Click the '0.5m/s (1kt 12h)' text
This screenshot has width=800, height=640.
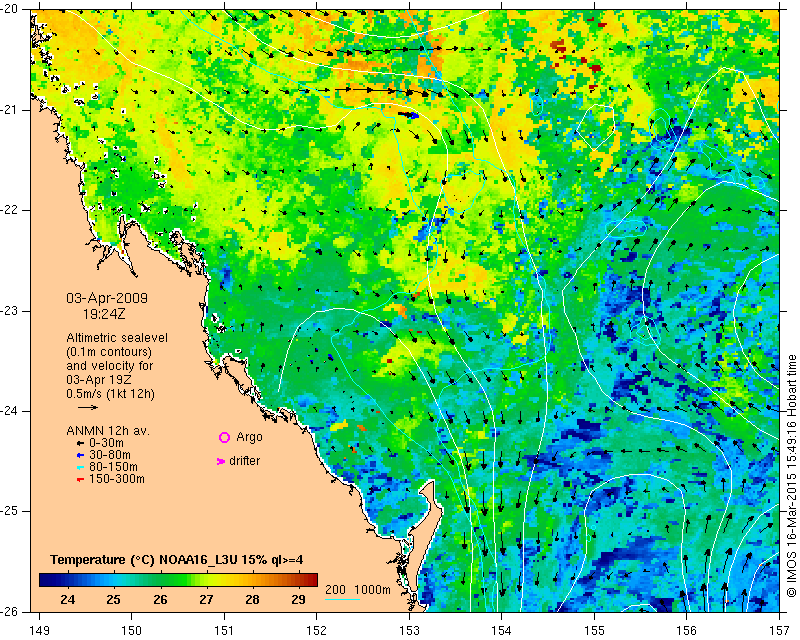pos(110,394)
